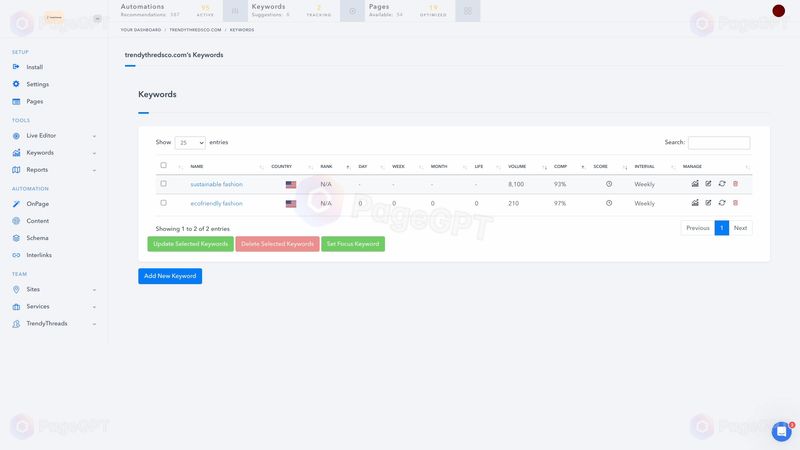Delete the ecofriendly fashion keyword via trash icon

pos(735,203)
